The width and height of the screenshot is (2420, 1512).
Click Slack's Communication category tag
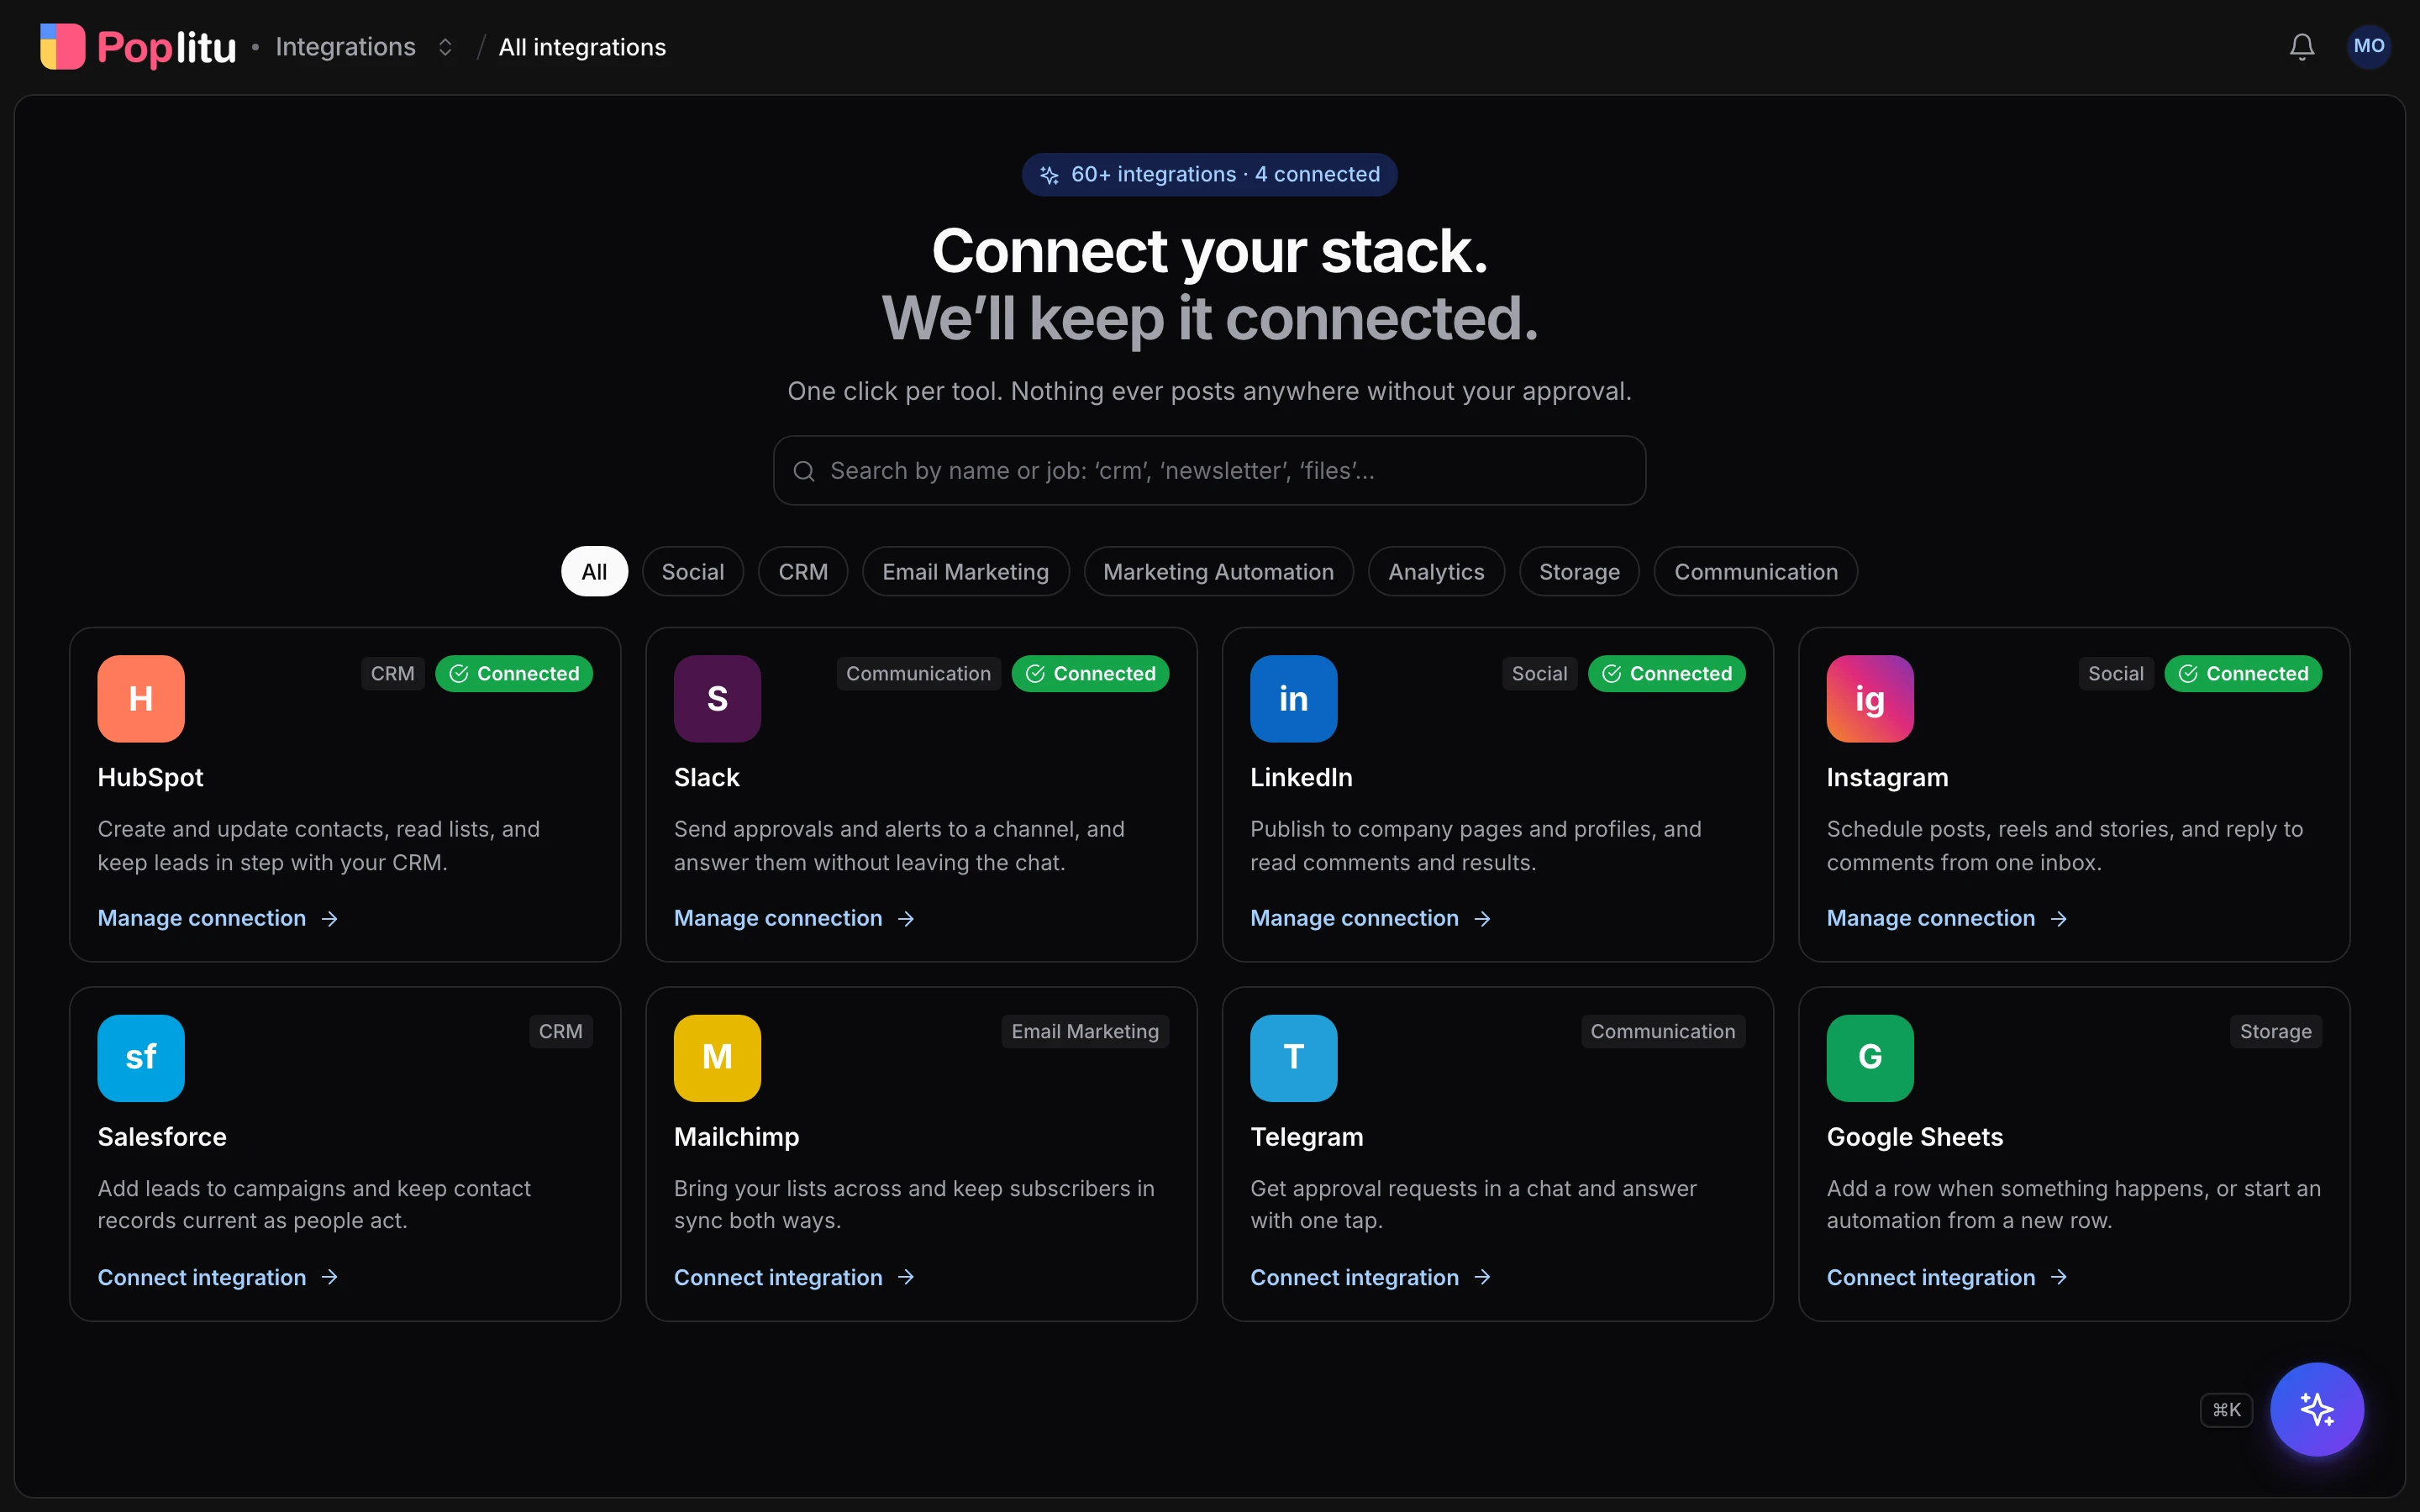tap(918, 674)
